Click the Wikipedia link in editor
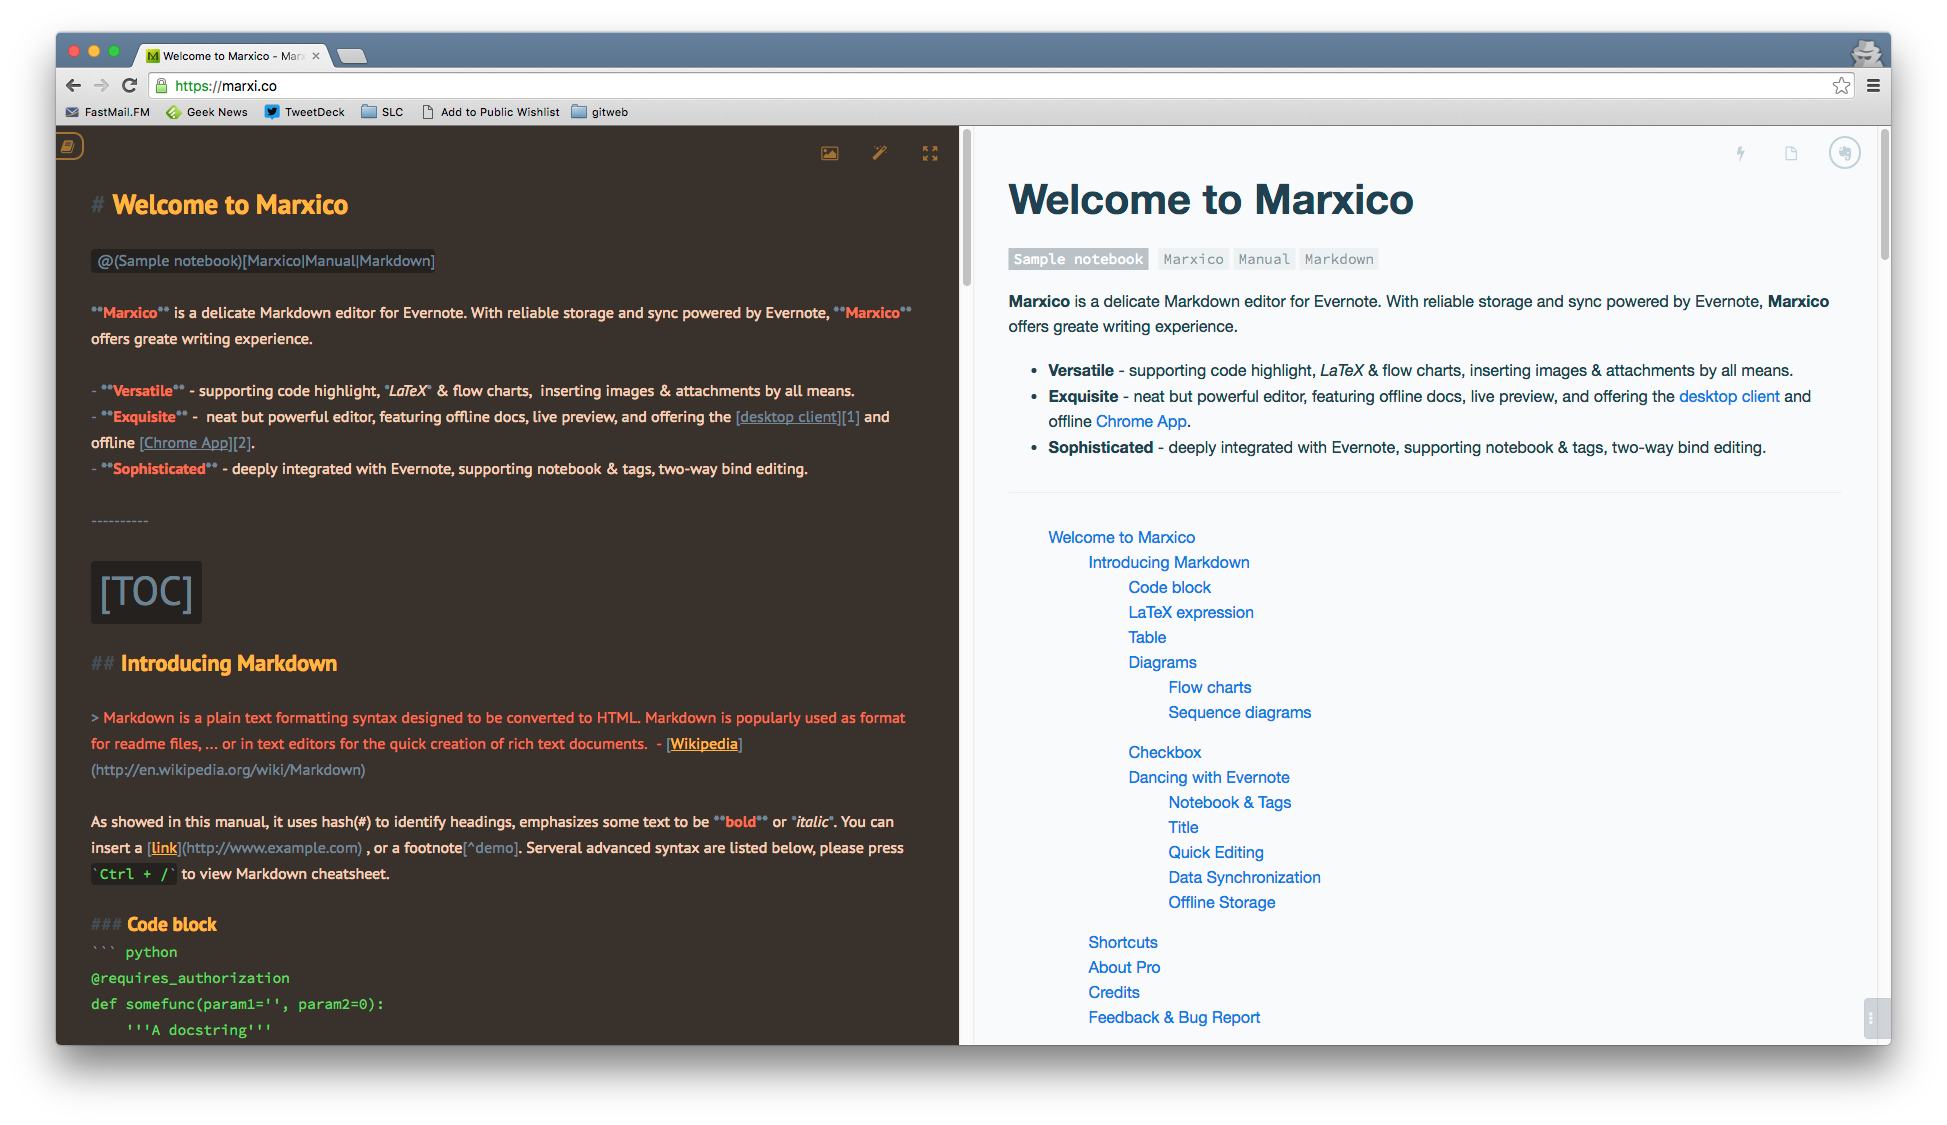This screenshot has height=1125, width=1947. point(704,744)
